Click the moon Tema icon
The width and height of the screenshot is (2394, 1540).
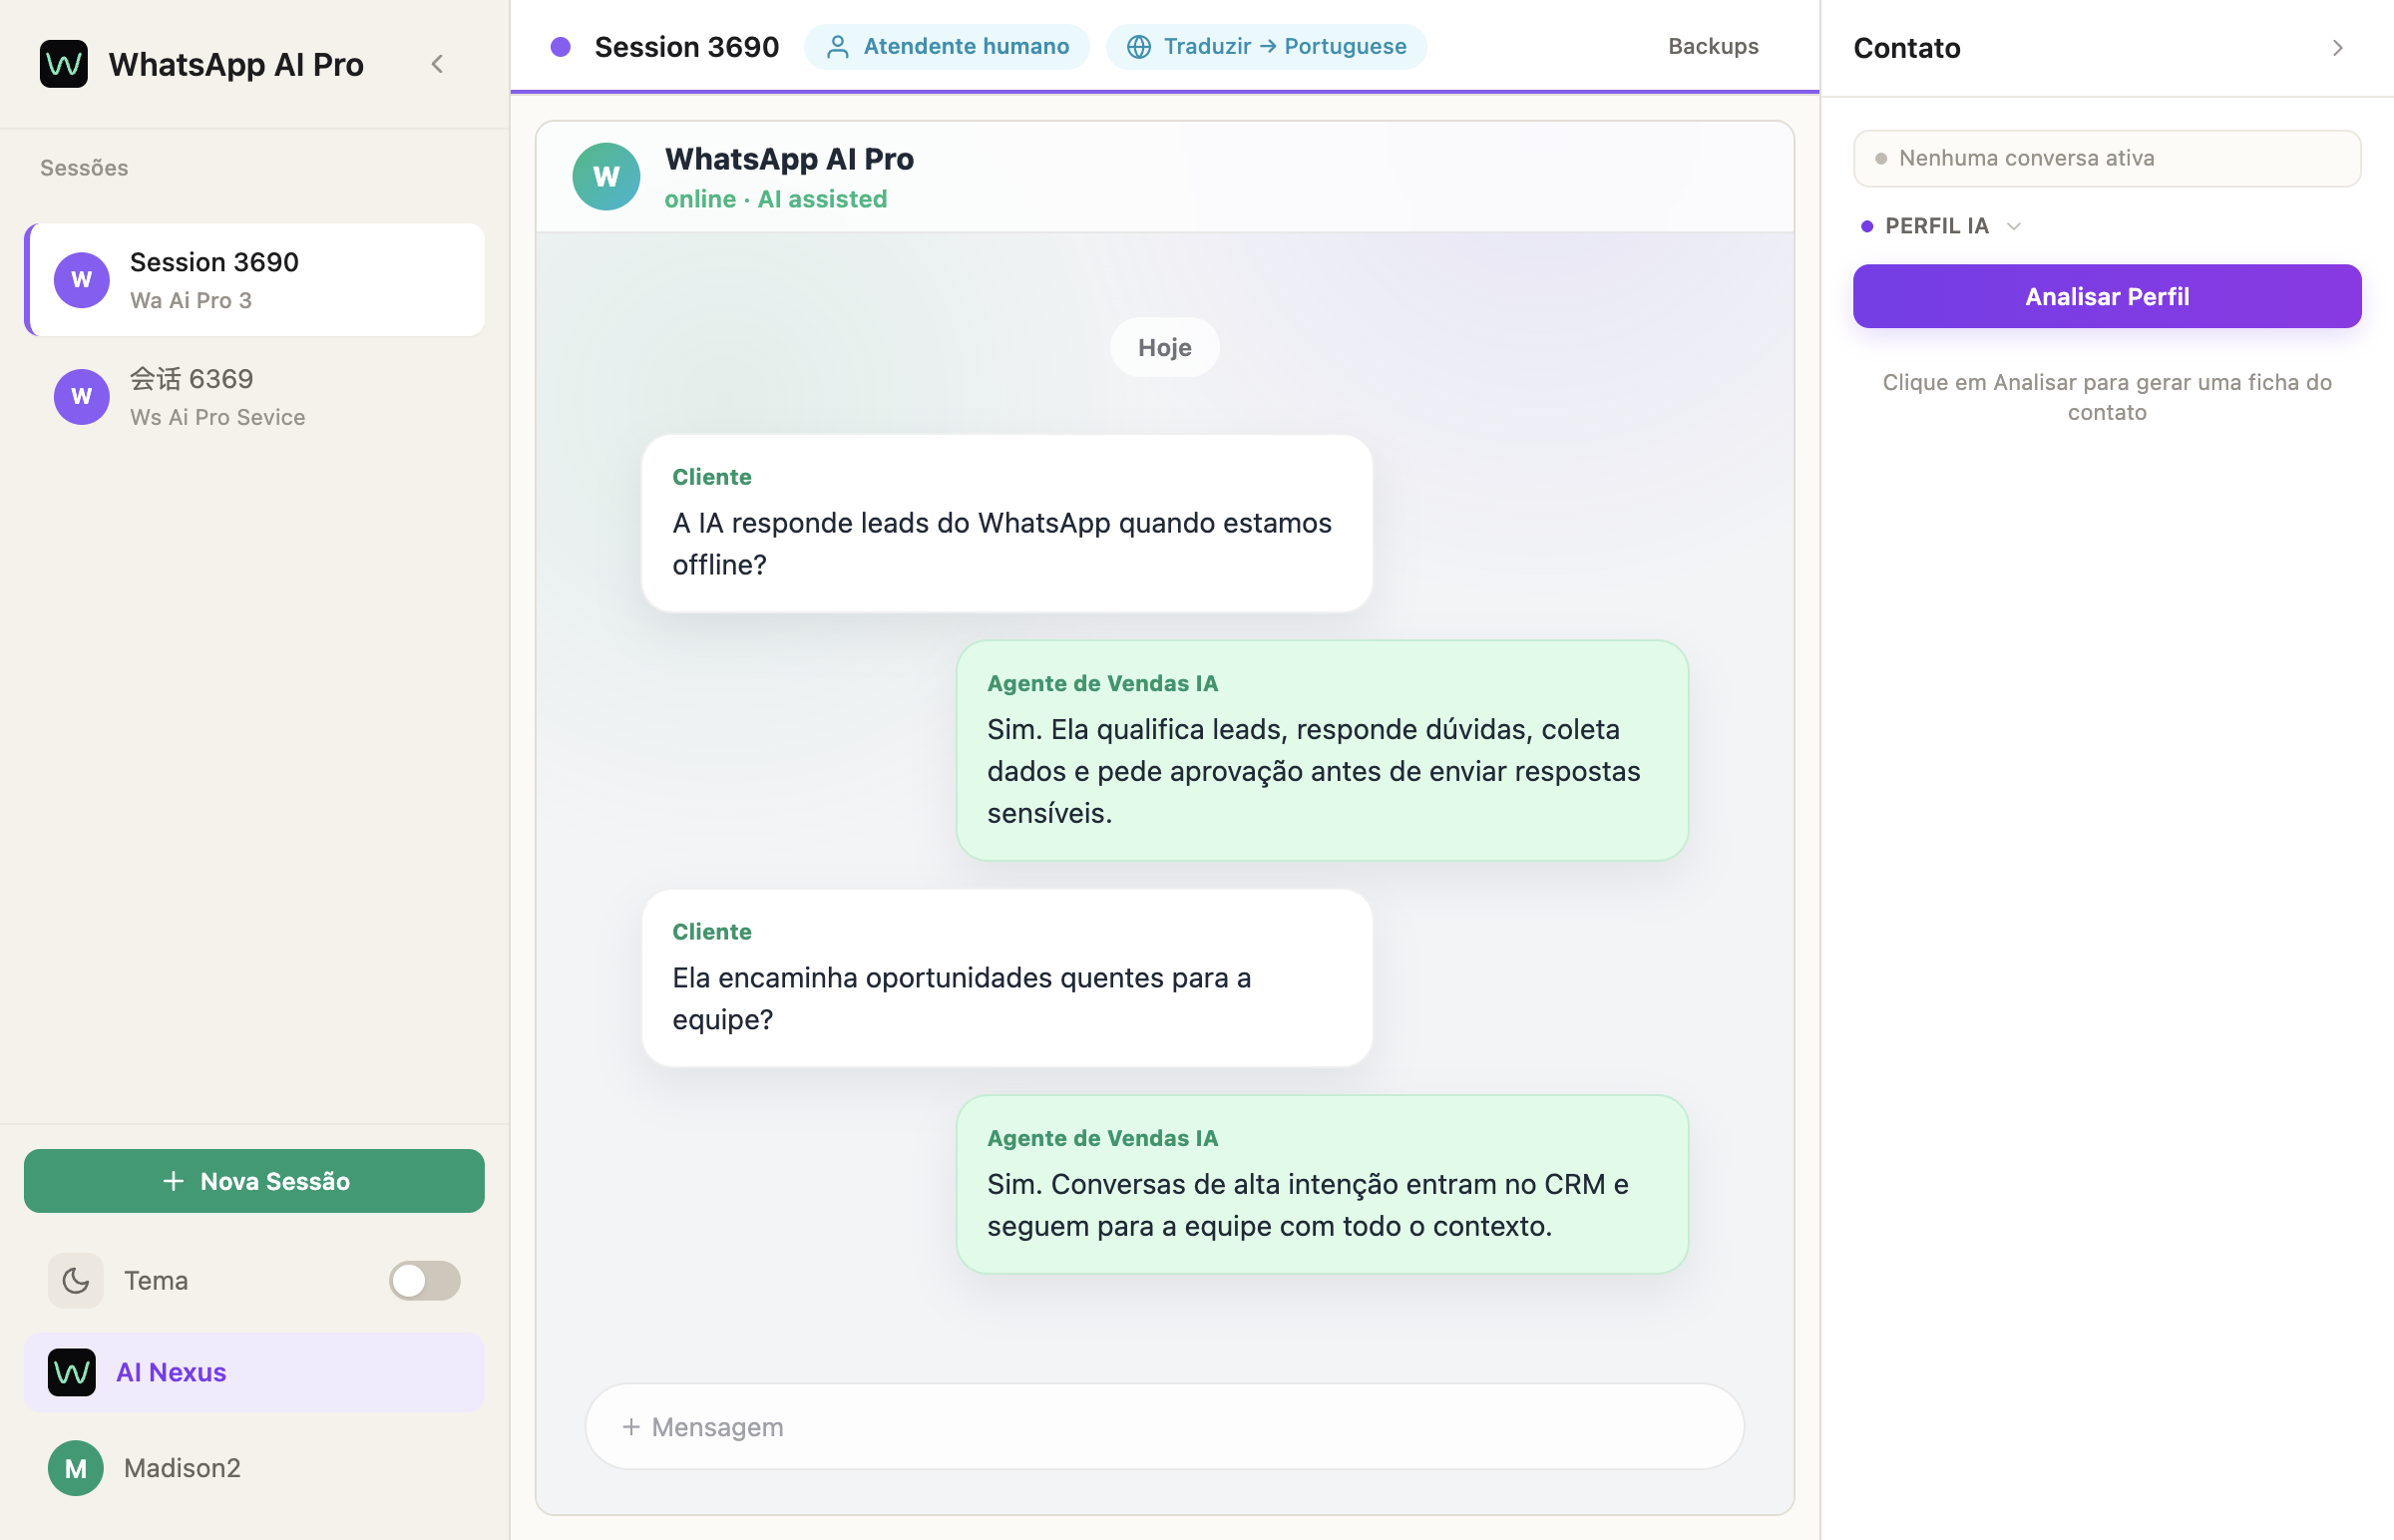[76, 1281]
